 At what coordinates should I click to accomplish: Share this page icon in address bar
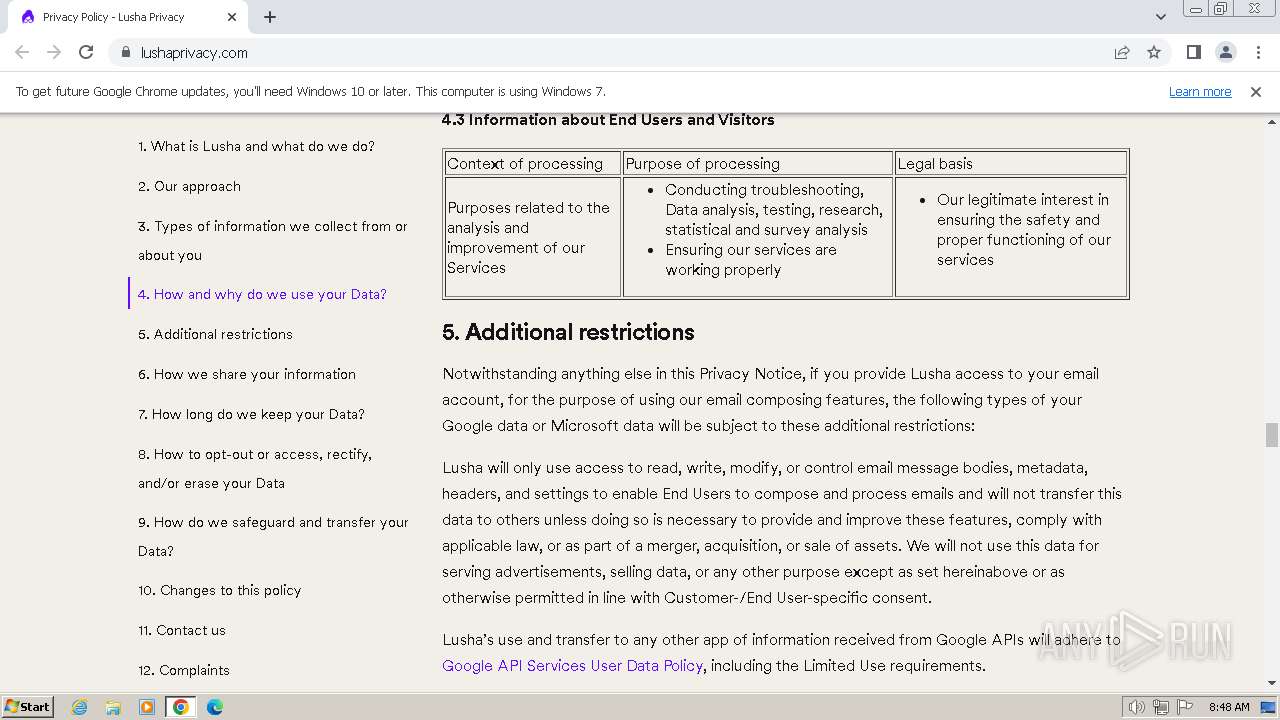point(1122,53)
